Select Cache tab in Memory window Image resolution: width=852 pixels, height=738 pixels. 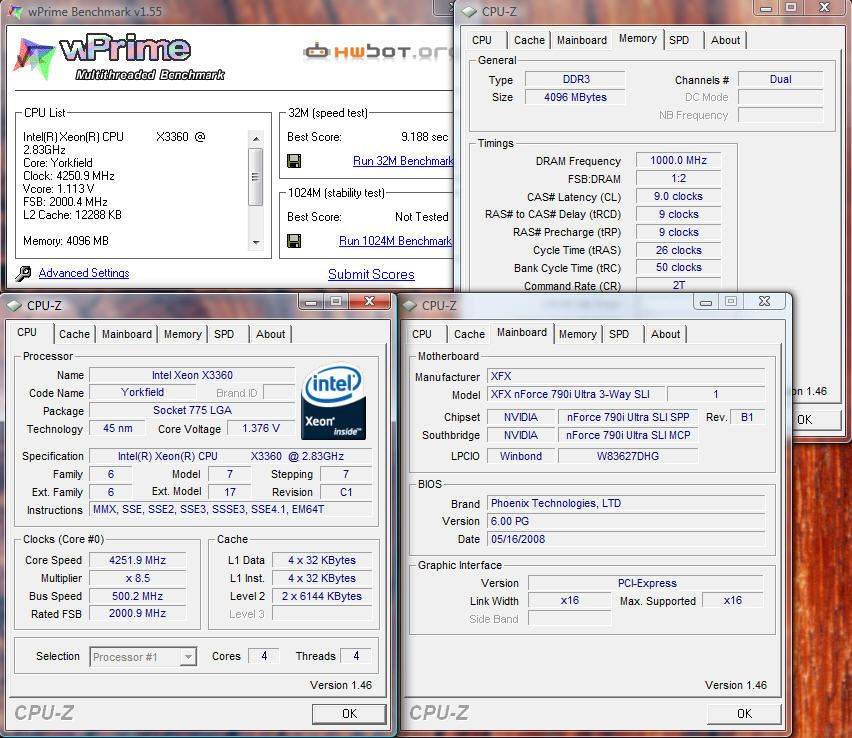(x=529, y=40)
